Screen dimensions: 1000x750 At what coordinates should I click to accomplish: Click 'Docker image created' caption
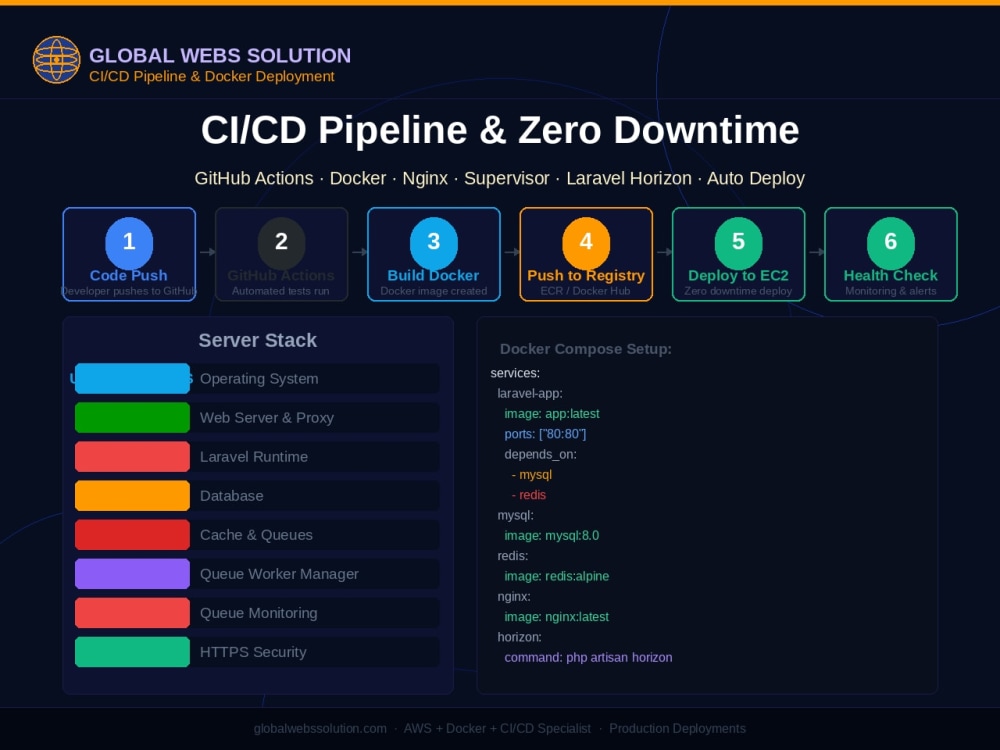[x=434, y=291]
